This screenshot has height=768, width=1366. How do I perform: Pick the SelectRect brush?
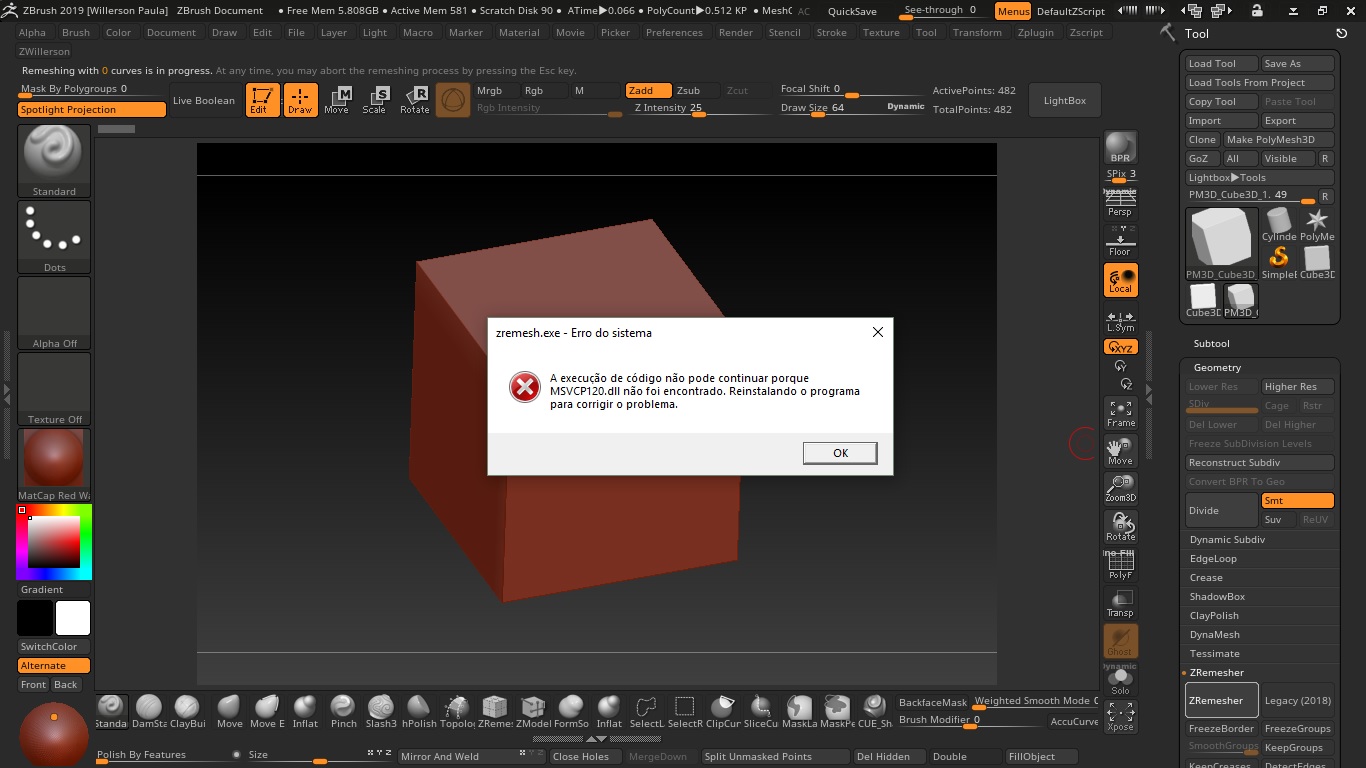click(685, 711)
